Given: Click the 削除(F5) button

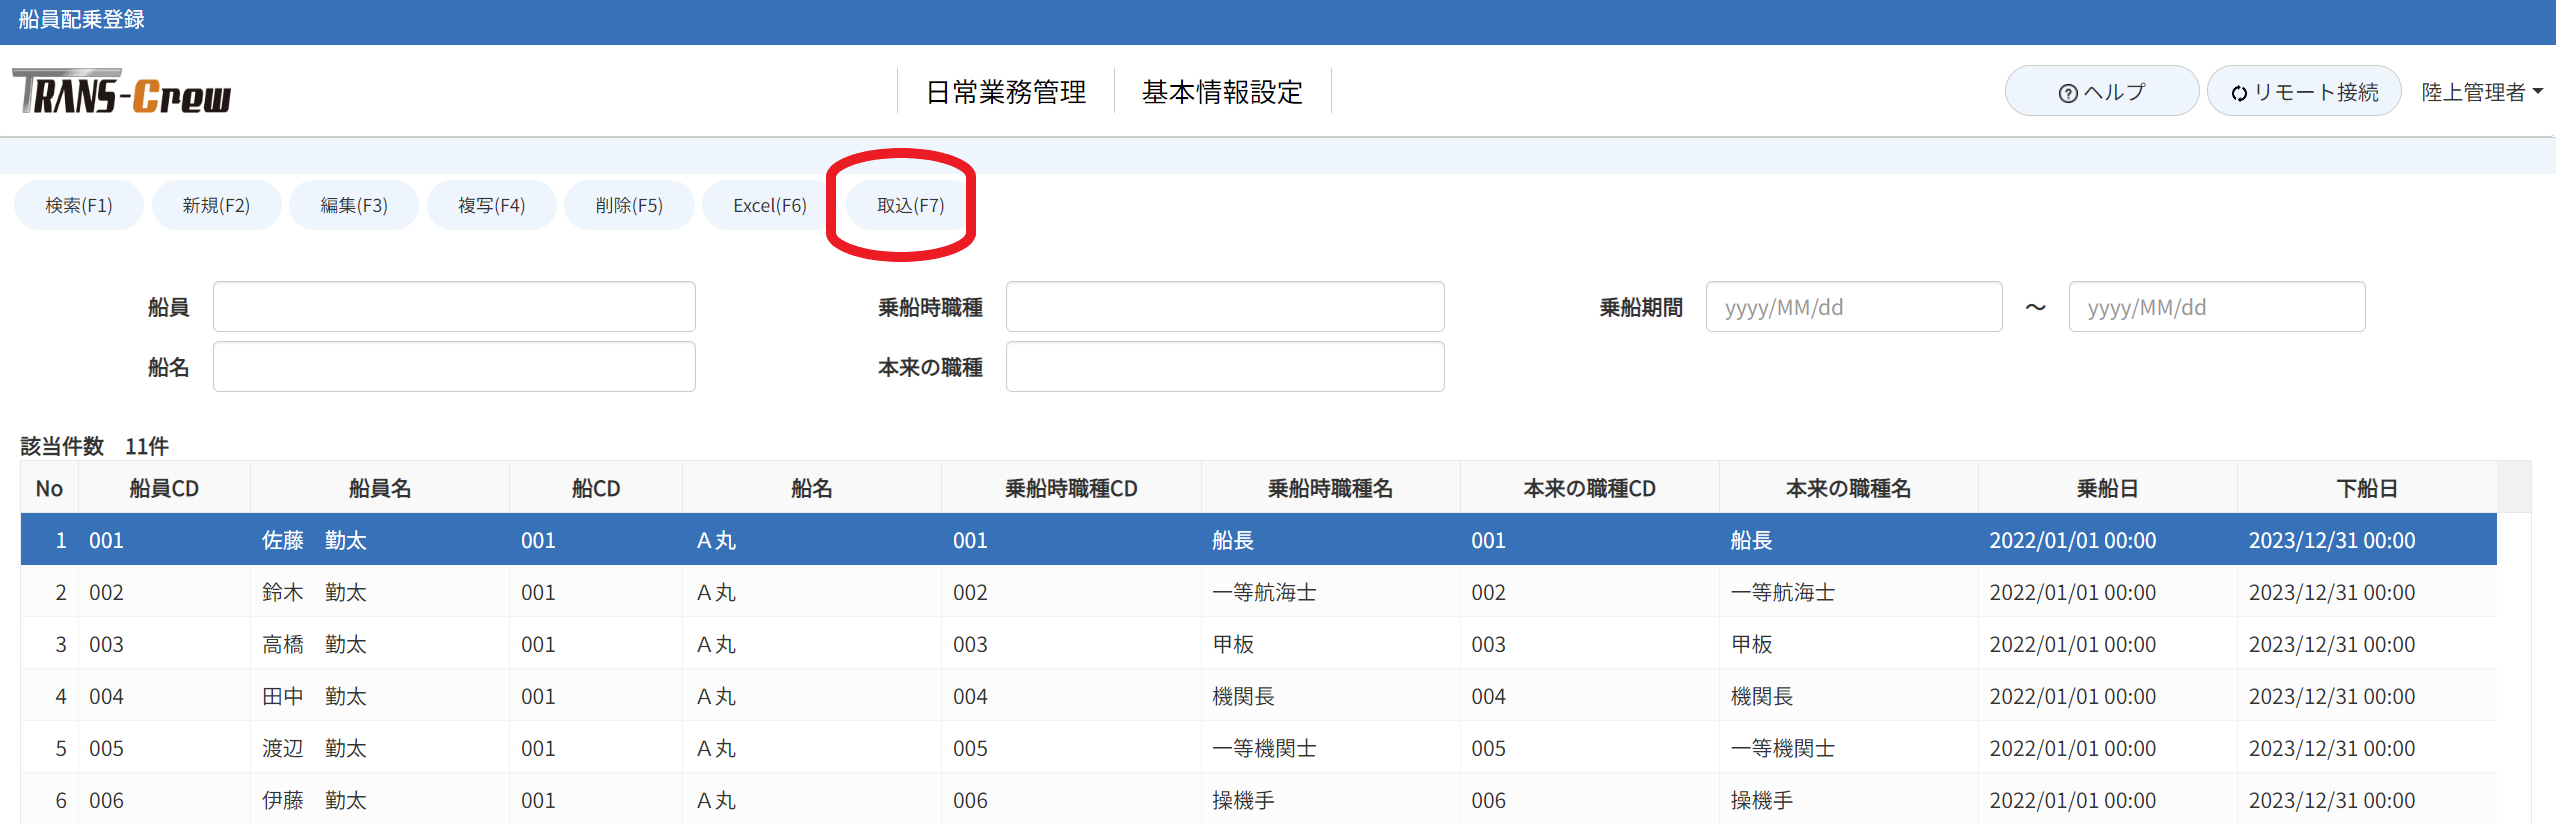Looking at the screenshot, I should 629,205.
